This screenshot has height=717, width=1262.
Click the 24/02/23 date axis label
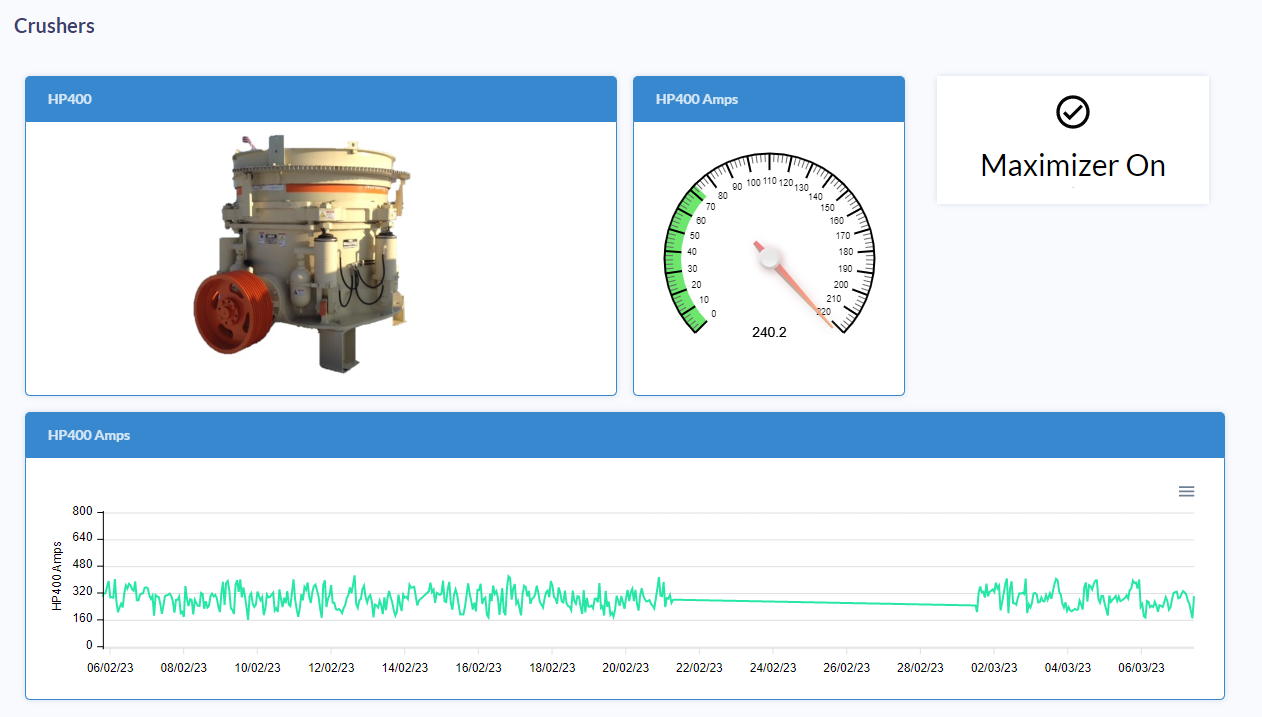point(772,667)
